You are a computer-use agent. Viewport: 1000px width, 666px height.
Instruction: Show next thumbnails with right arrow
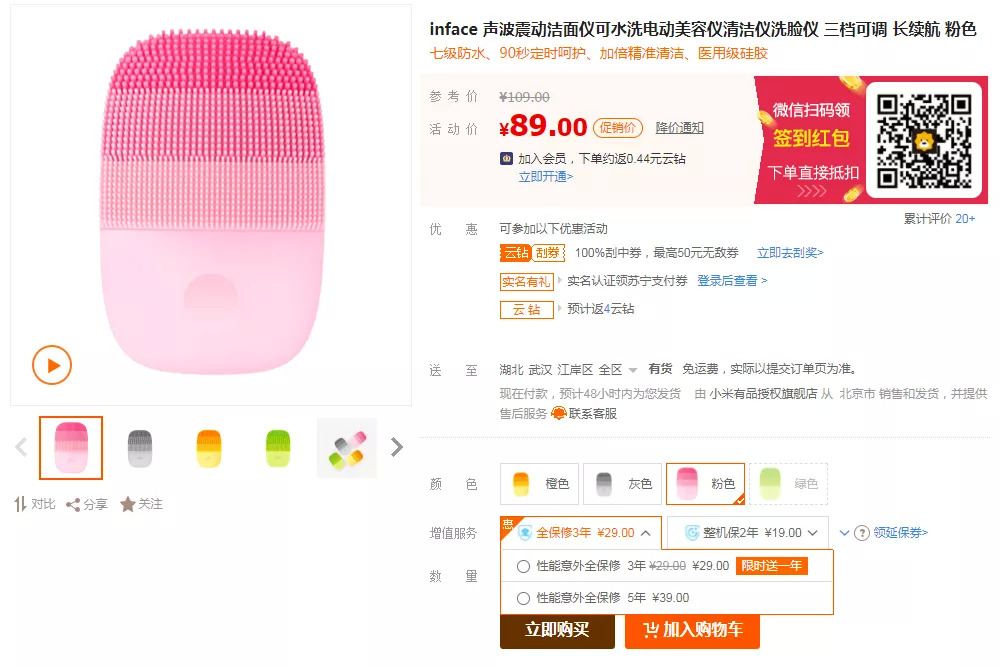point(397,447)
